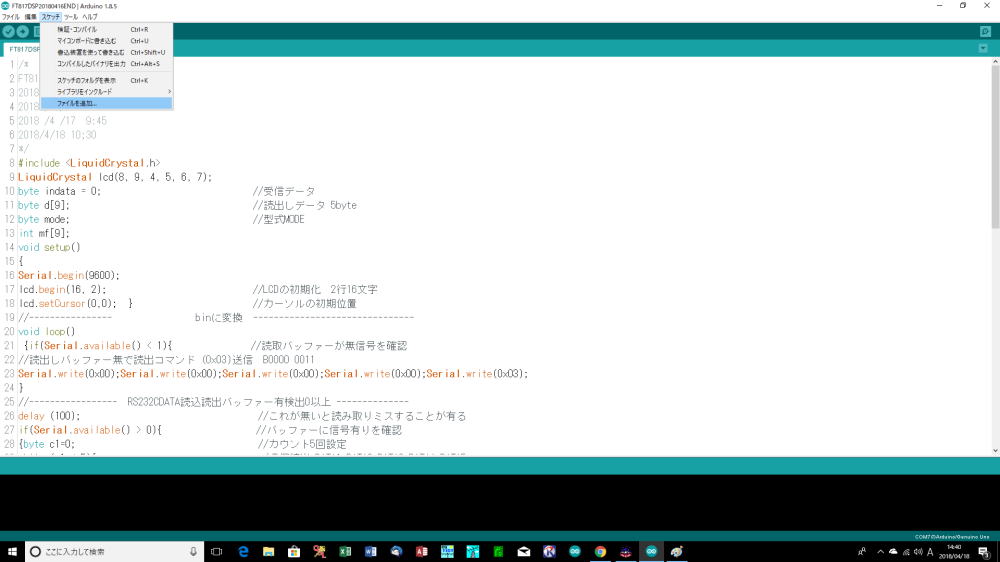1000x562 pixels.
Task: Open the ツール menu
Action: coord(71,17)
